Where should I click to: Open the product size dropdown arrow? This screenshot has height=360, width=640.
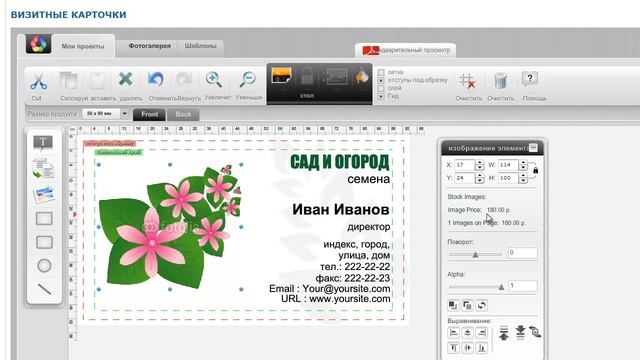click(124, 114)
